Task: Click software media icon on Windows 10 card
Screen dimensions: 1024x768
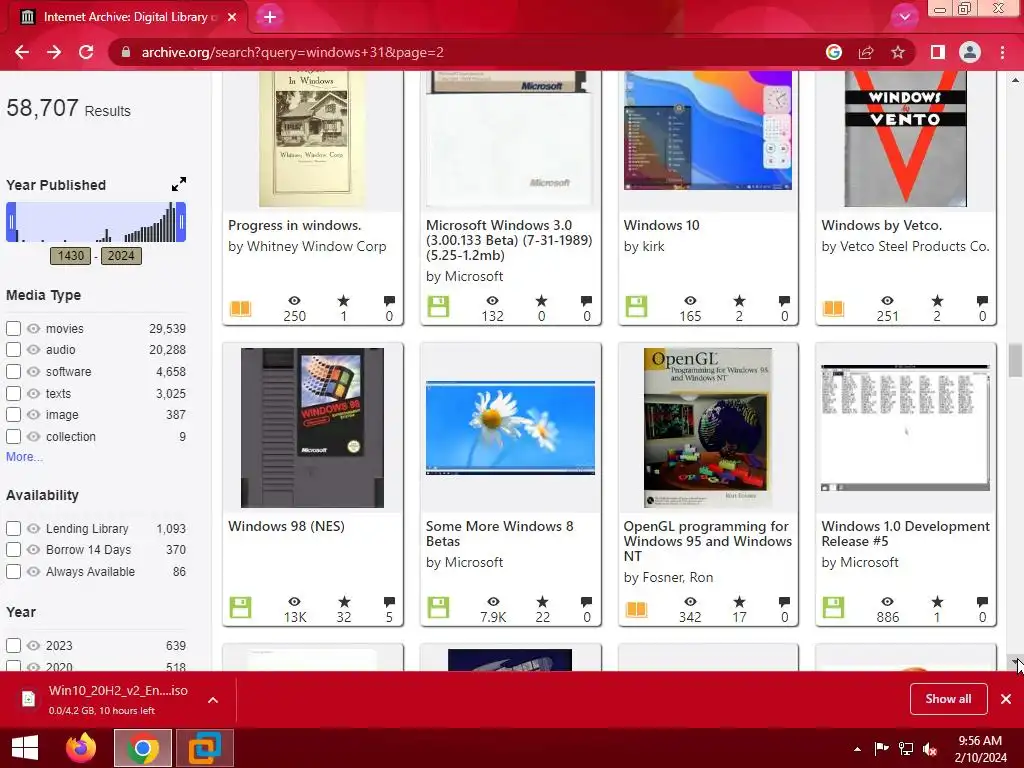Action: 636,306
